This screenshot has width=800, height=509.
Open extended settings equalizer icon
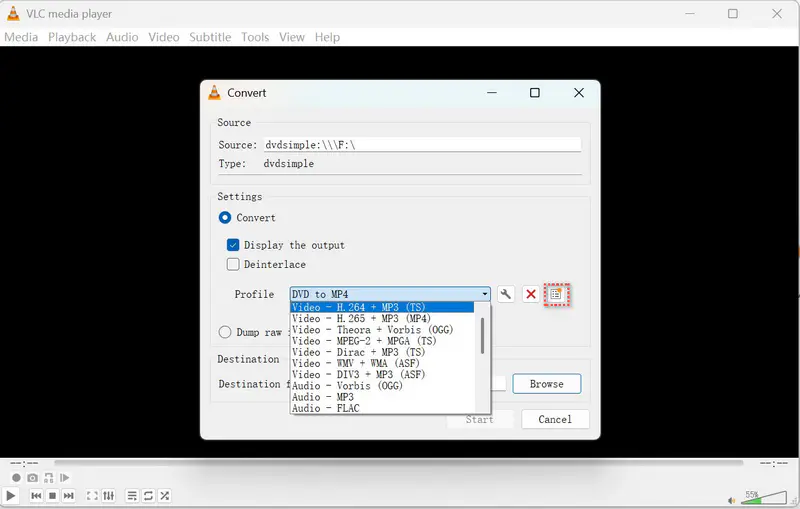pos(109,496)
